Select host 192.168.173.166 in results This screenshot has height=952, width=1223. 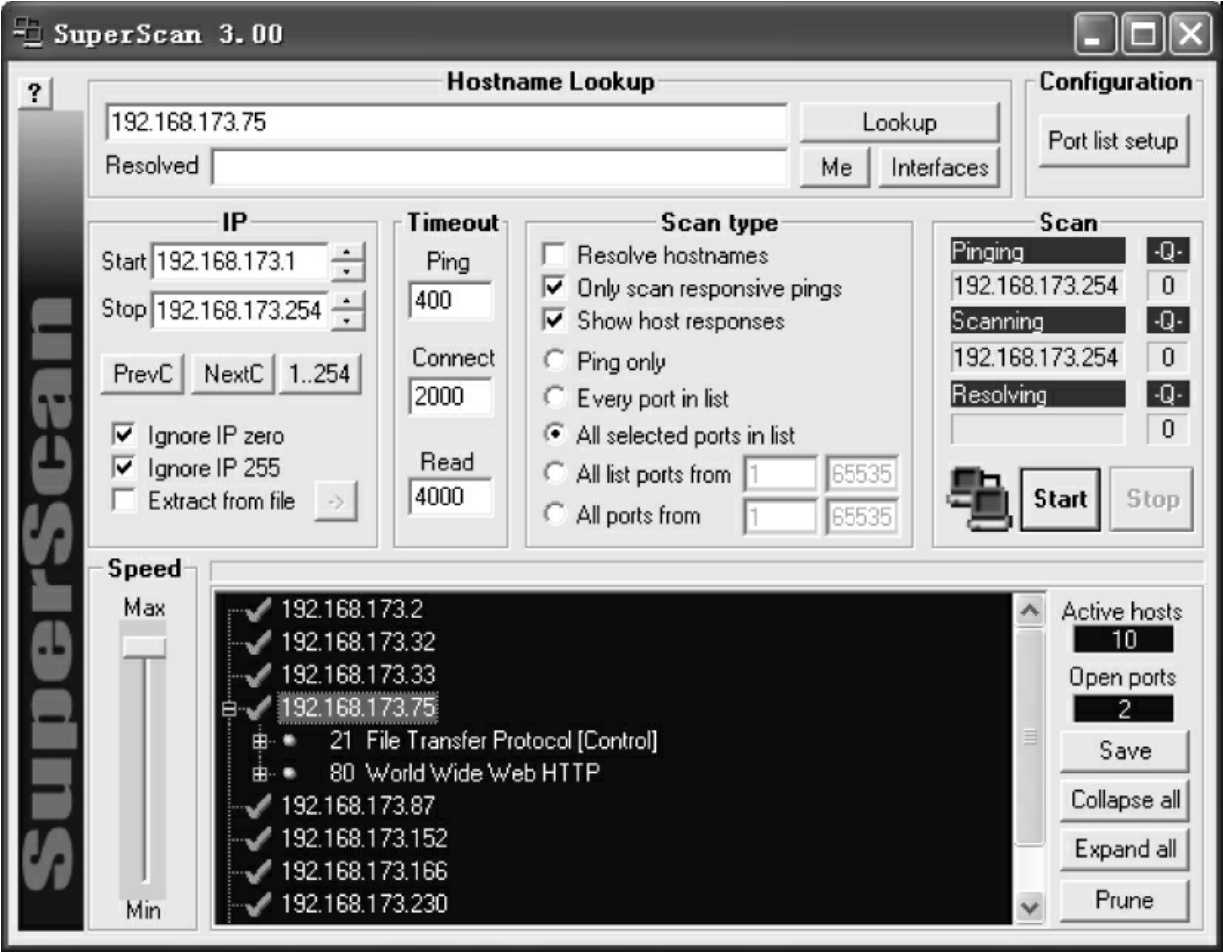pos(364,871)
